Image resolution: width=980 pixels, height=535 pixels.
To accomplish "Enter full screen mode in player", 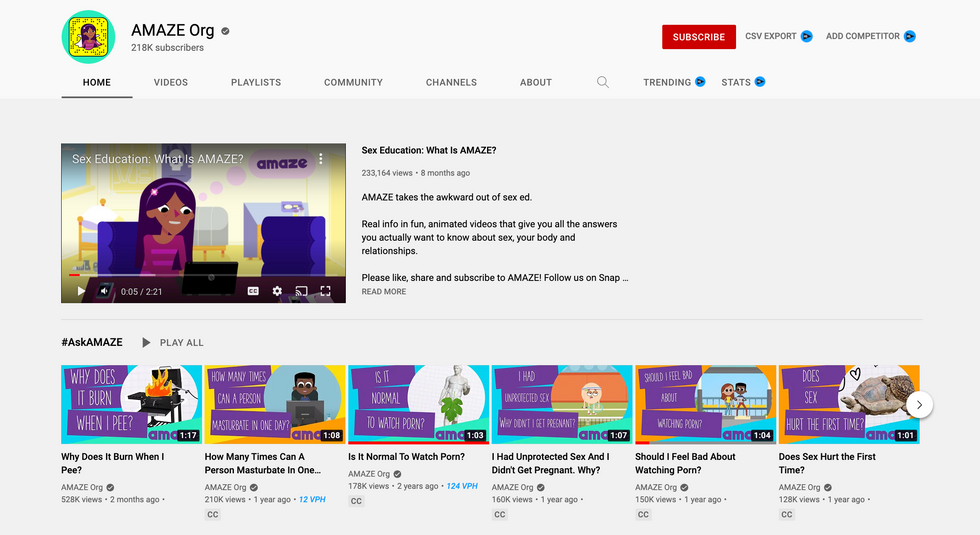I will (x=325, y=291).
